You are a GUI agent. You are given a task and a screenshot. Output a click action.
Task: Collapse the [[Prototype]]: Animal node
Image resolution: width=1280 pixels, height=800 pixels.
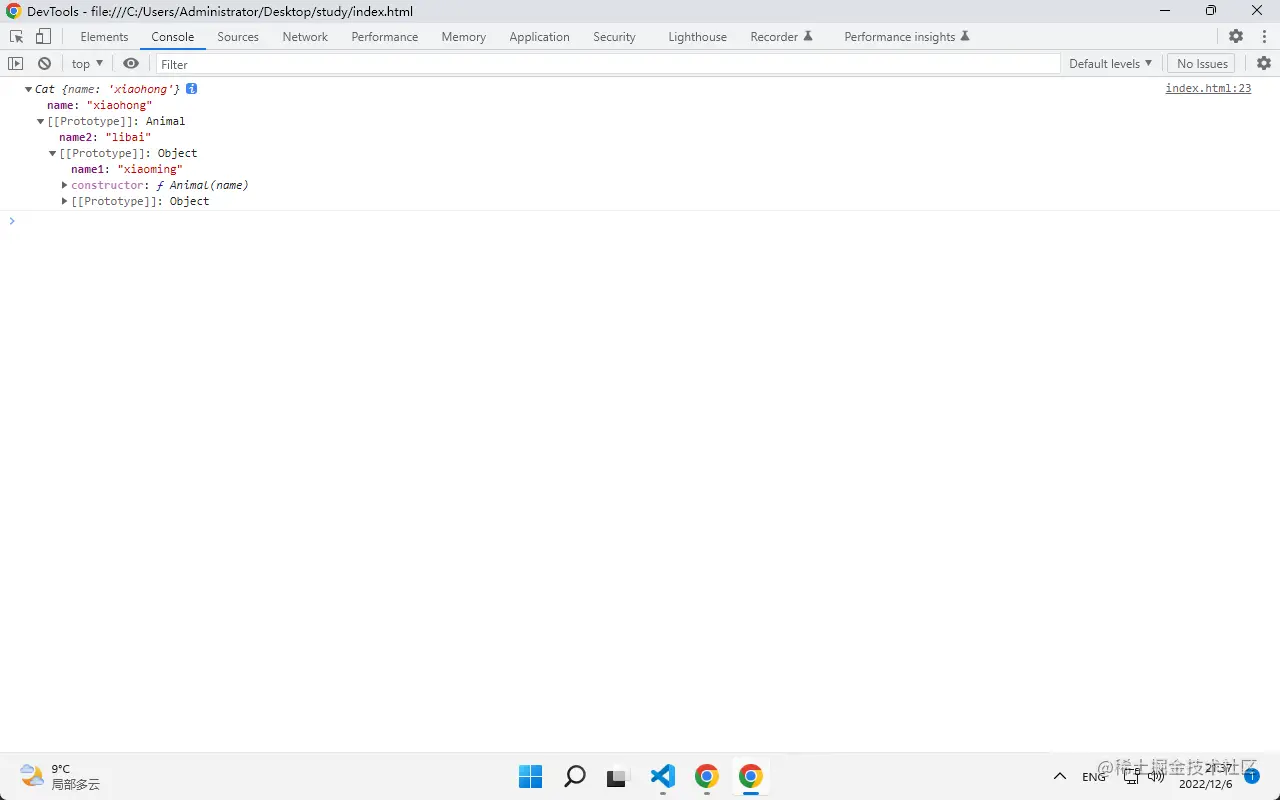(41, 121)
